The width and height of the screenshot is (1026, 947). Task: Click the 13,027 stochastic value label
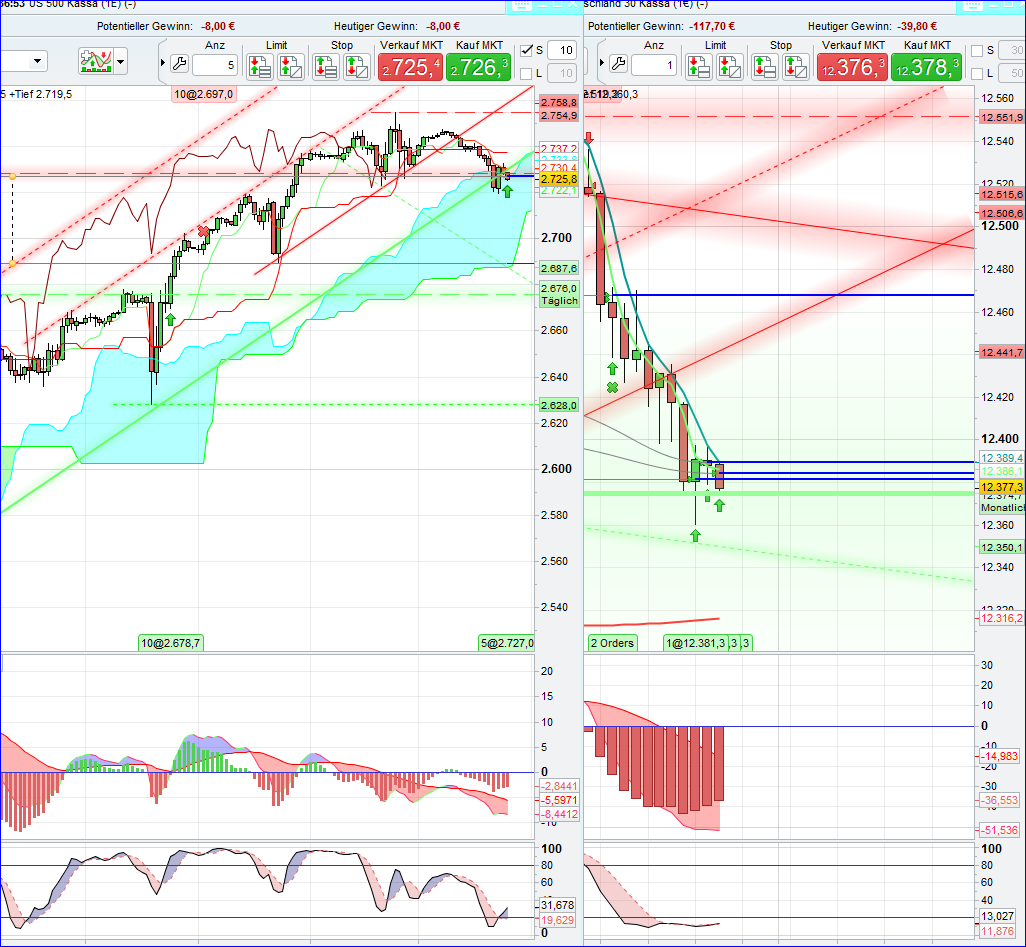tap(997, 916)
